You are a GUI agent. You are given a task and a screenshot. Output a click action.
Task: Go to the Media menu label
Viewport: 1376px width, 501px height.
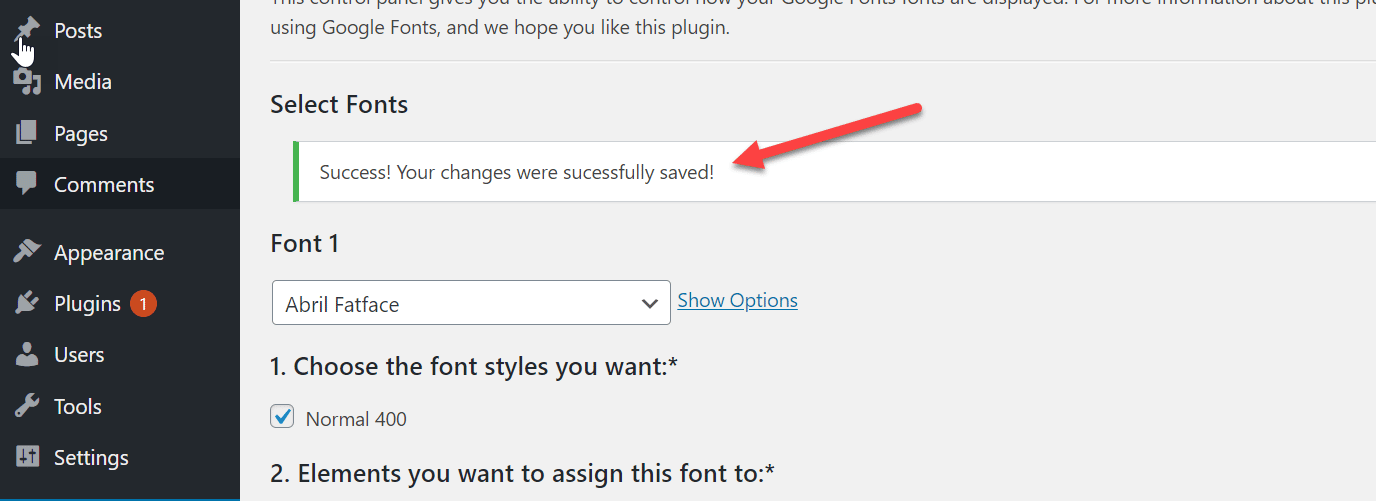point(83,82)
